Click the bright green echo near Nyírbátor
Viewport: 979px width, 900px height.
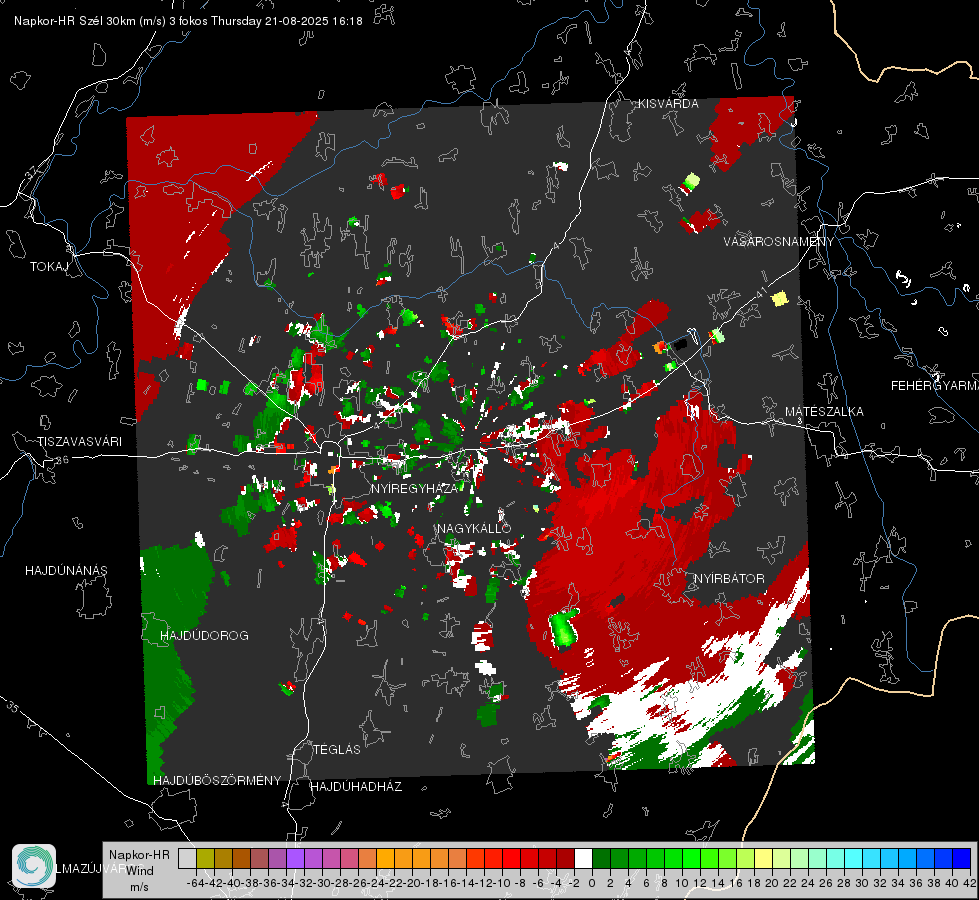(564, 628)
